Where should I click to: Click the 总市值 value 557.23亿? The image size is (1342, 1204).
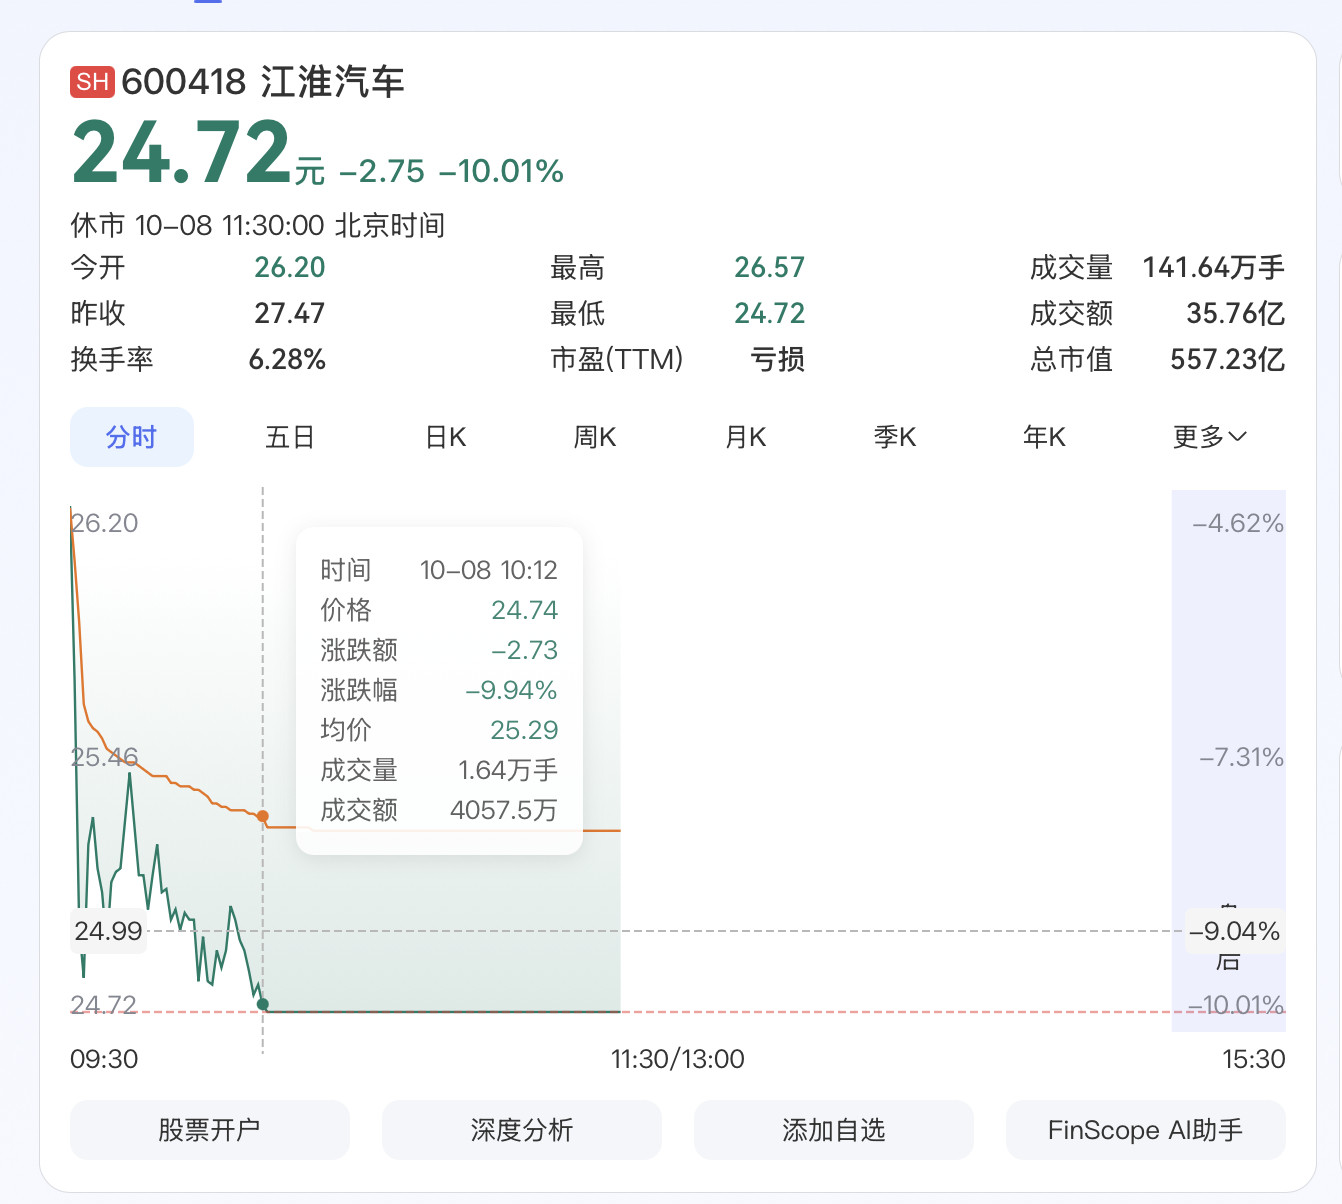pos(1228,359)
